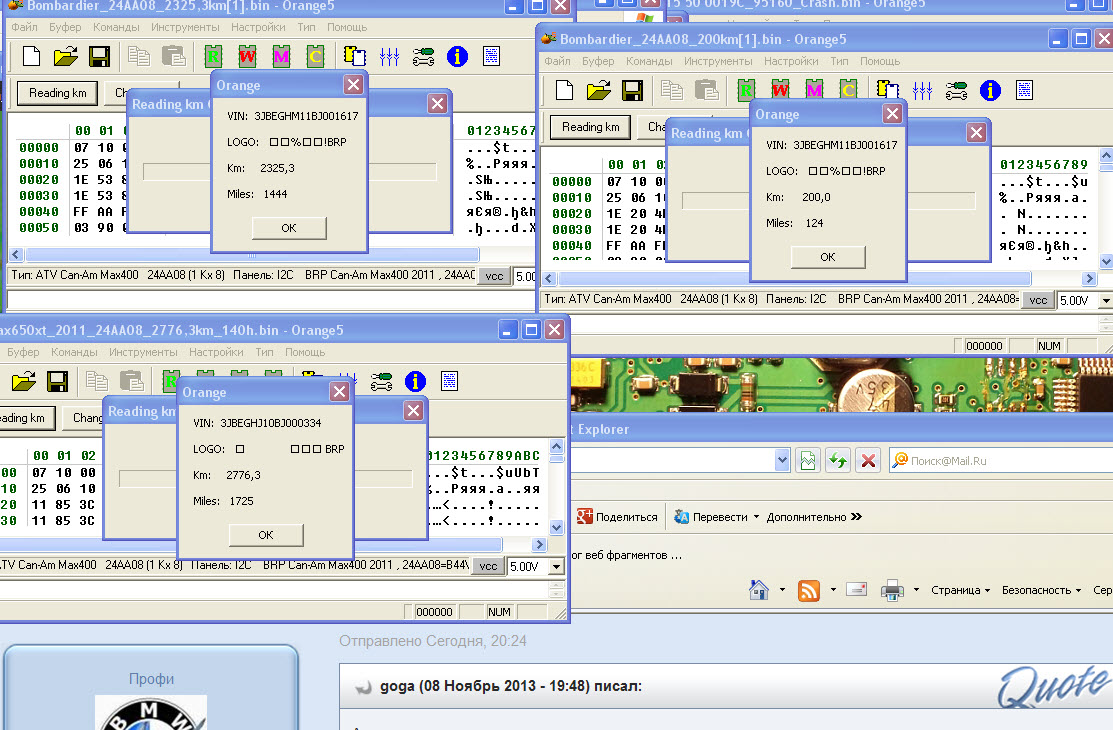Click green refresh arrows icon in Explorer
The image size is (1113, 730).
pyautogui.click(x=838, y=461)
